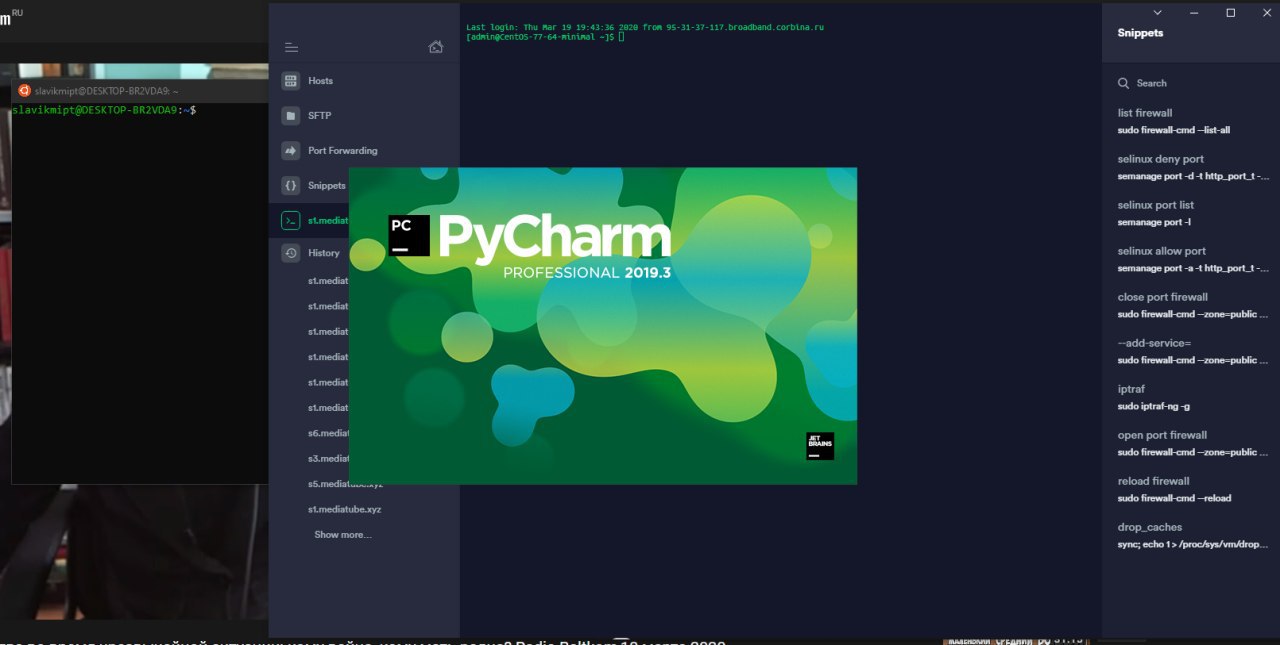
Task: Click the magnifier icon in Snippets panel
Action: (1124, 83)
